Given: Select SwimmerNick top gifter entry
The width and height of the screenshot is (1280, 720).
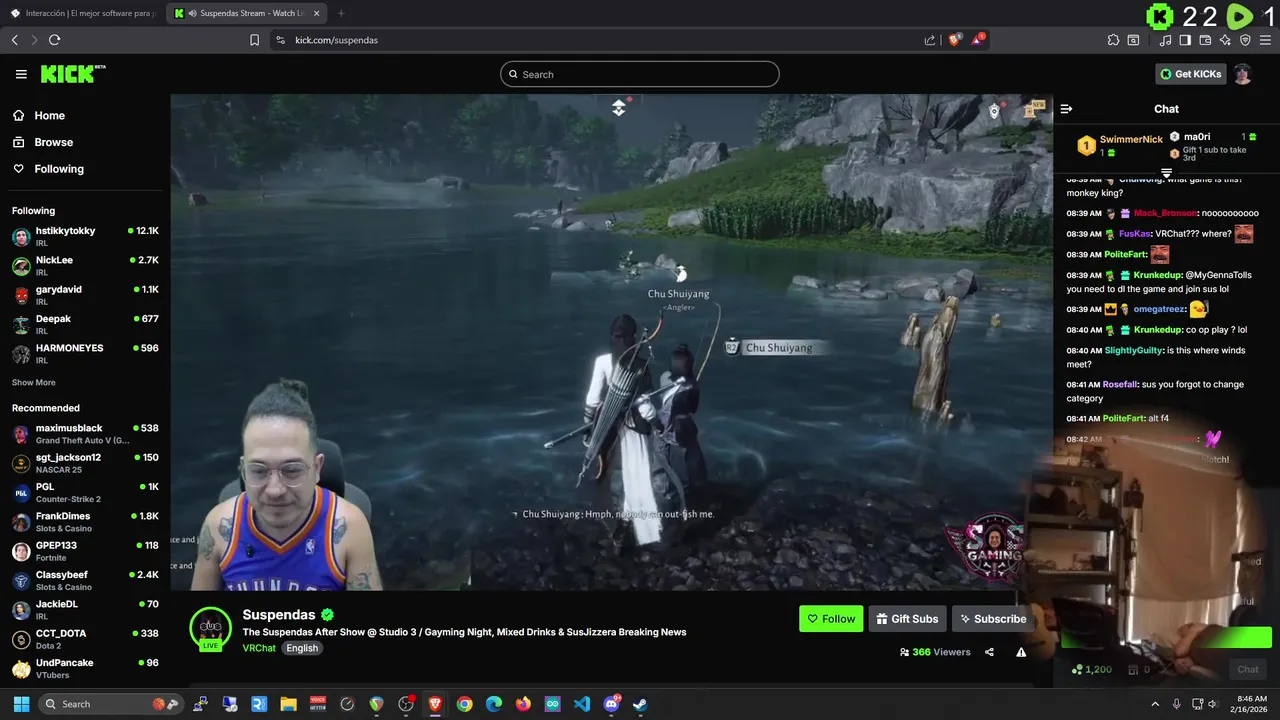Looking at the screenshot, I should coord(1120,145).
